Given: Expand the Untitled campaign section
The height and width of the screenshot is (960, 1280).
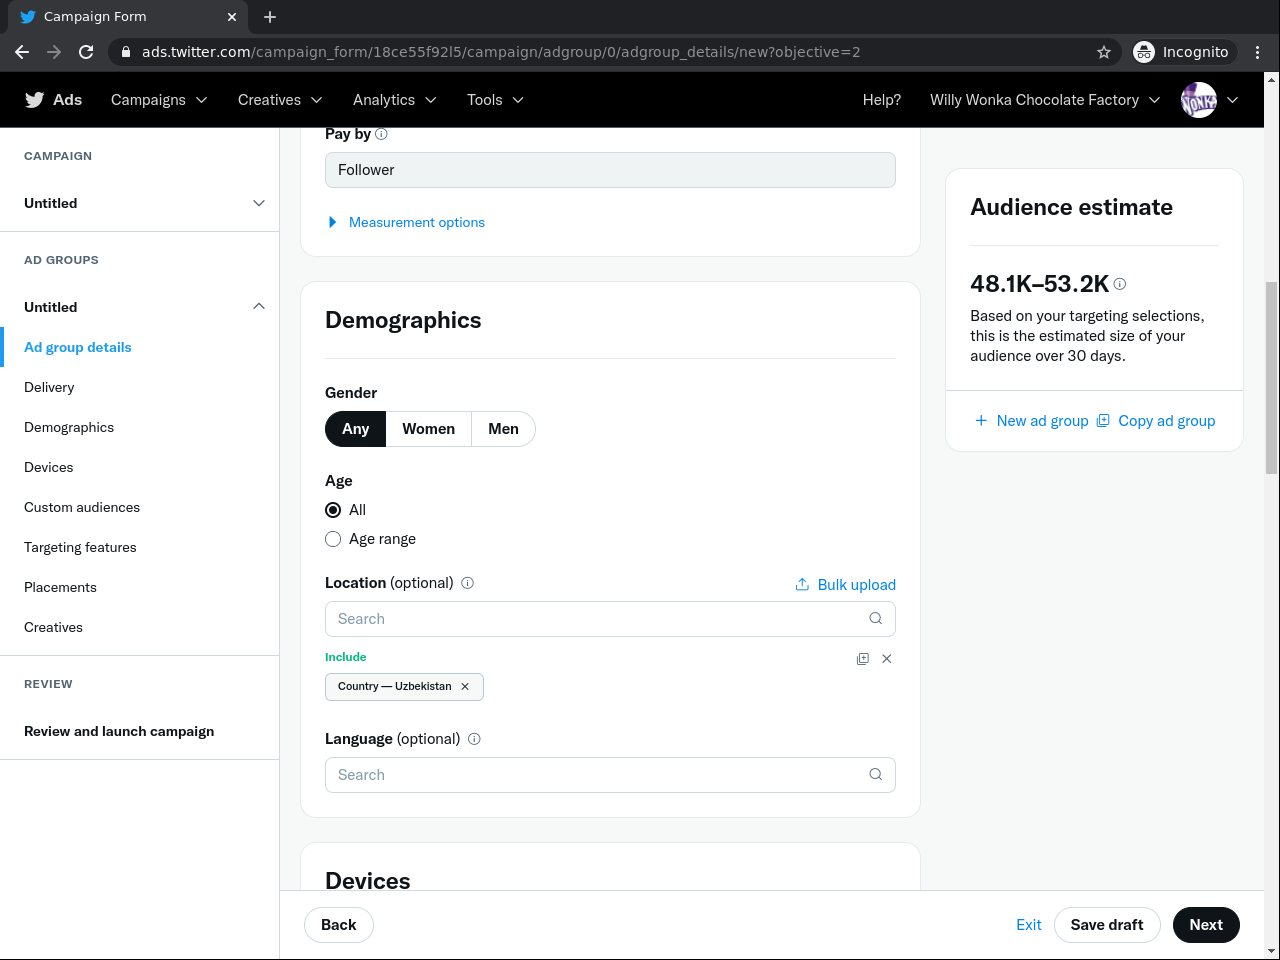Looking at the screenshot, I should click(x=259, y=203).
